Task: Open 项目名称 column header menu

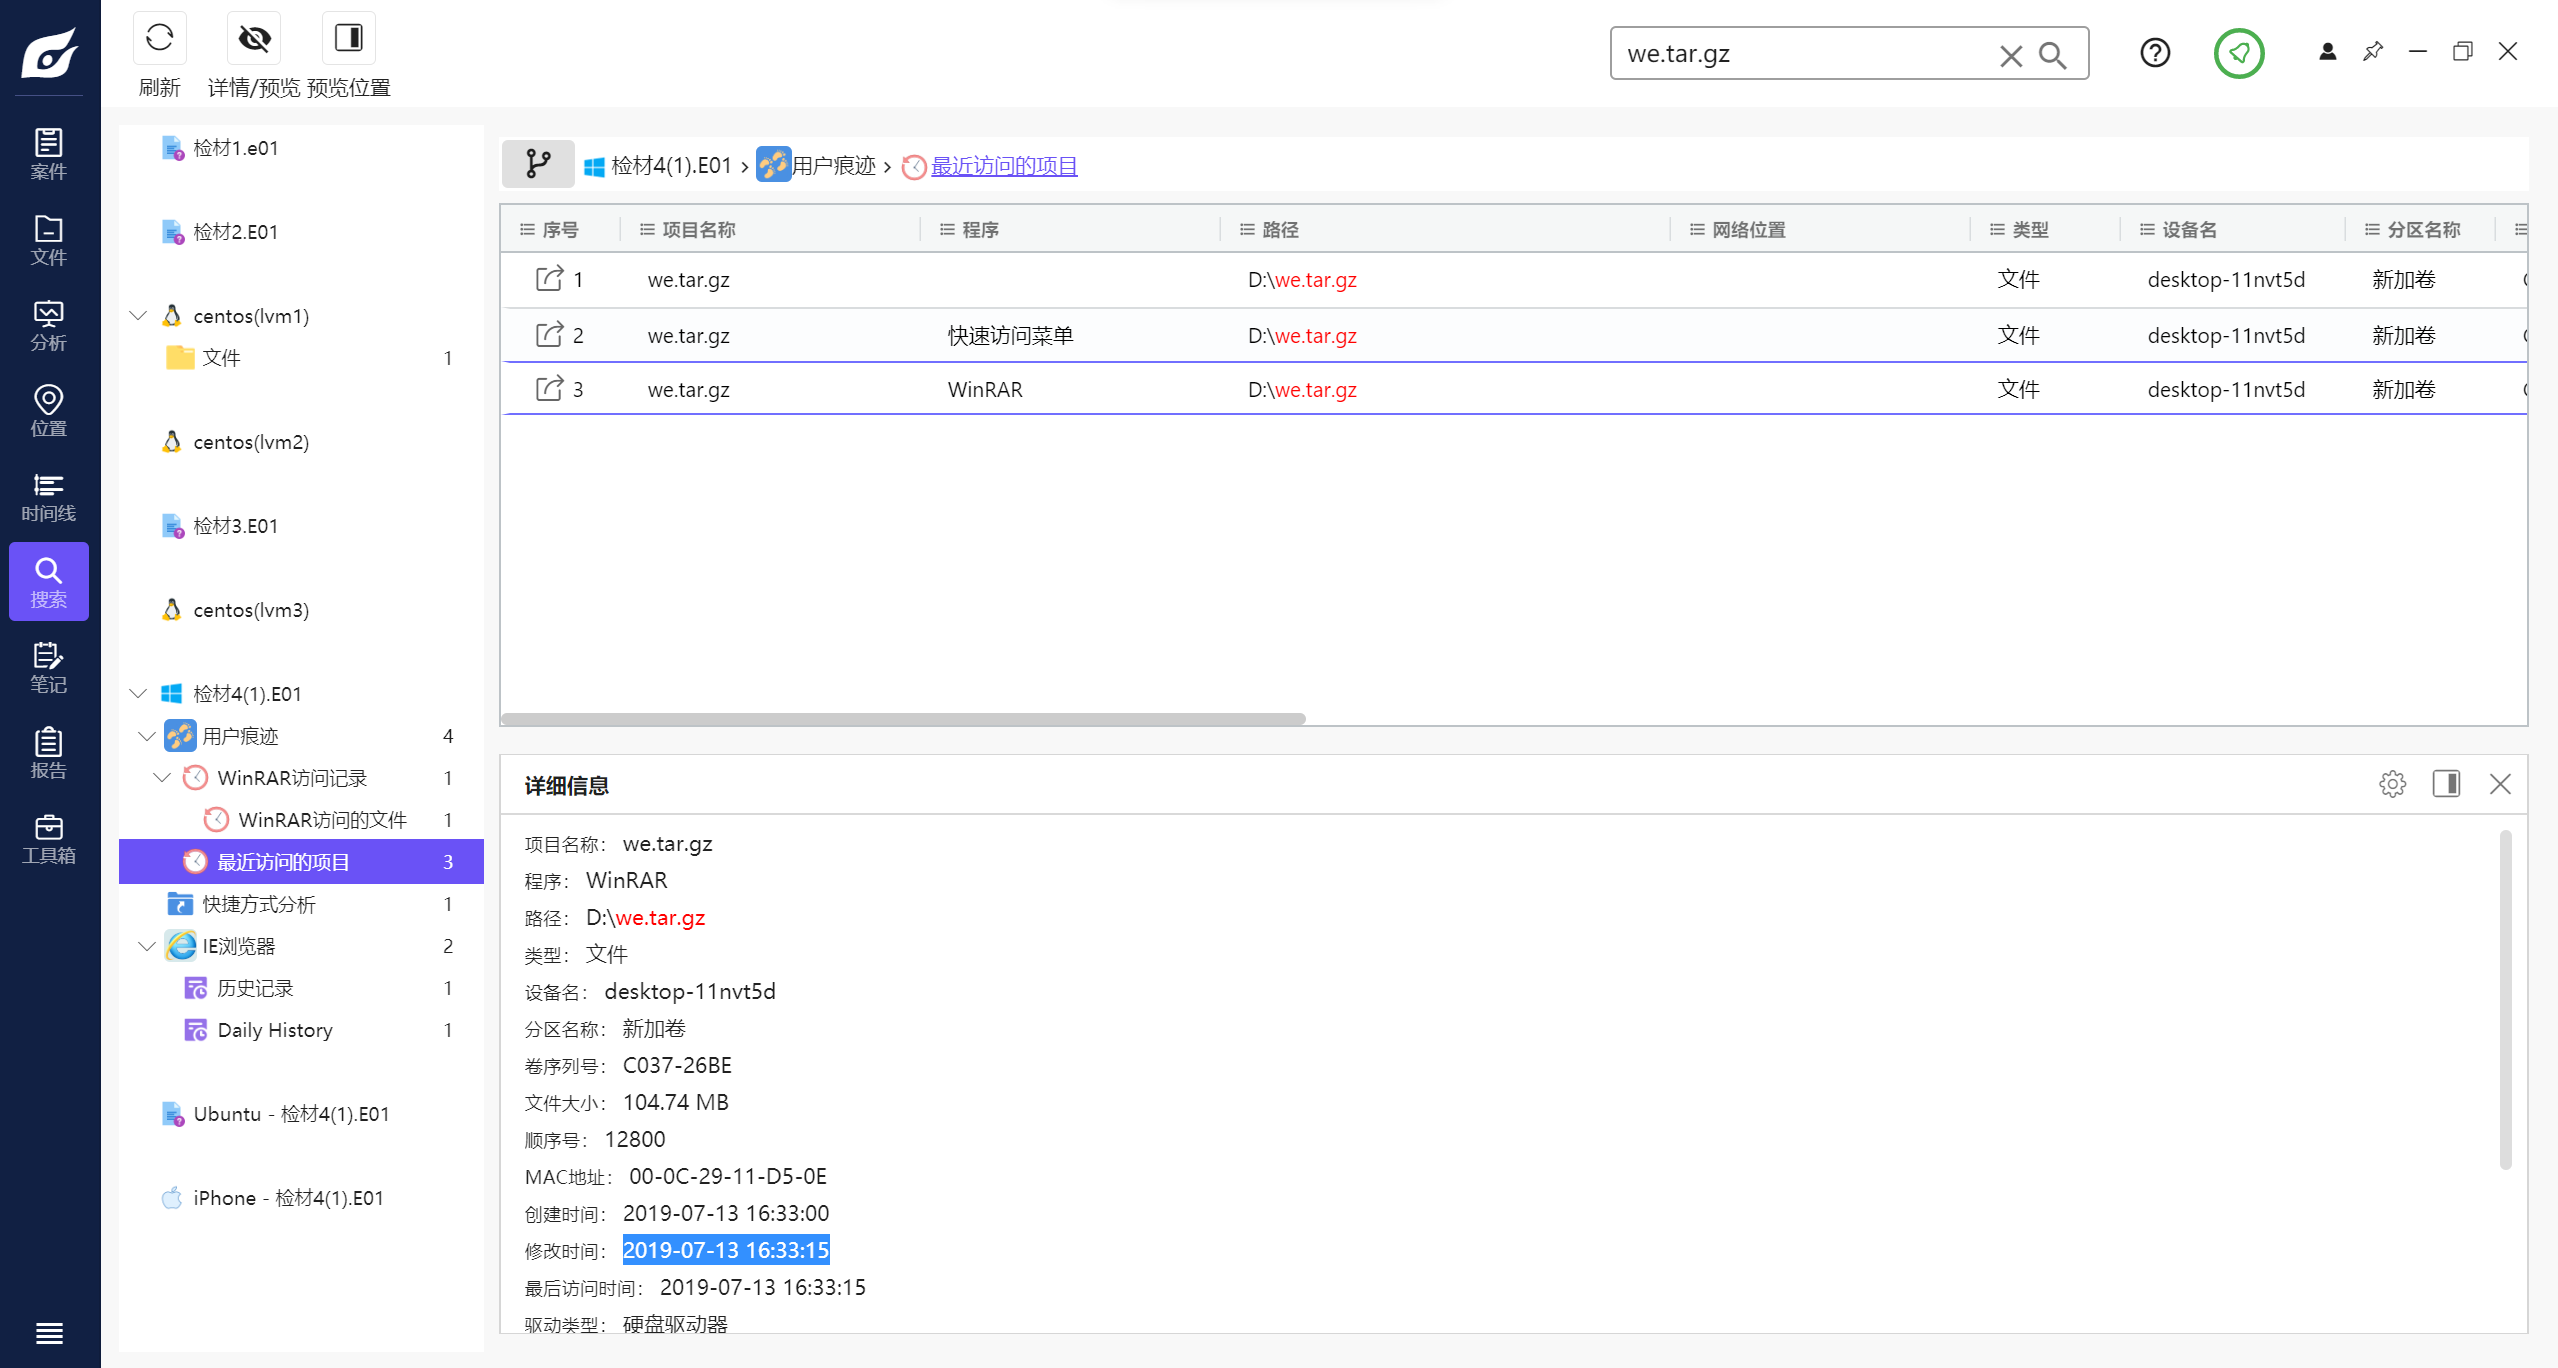Action: [x=647, y=230]
